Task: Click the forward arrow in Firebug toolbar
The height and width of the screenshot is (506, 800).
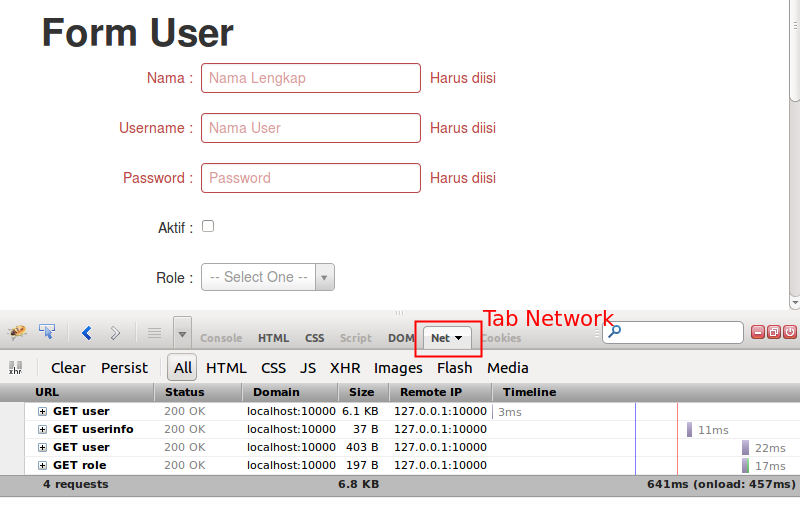Action: [115, 333]
